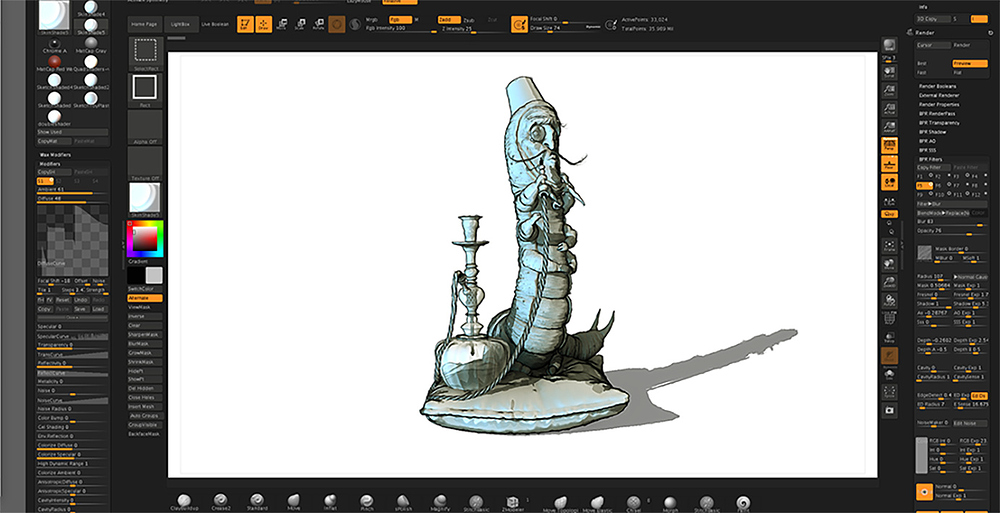Open the BPR RenderPass section
The image size is (1000, 513).
[x=937, y=114]
